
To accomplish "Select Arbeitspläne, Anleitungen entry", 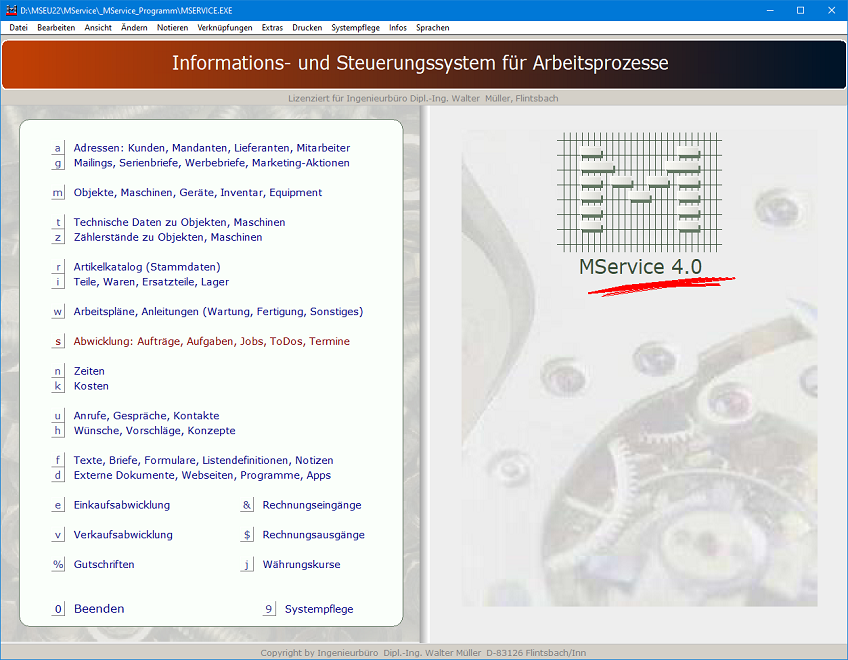I will [218, 312].
